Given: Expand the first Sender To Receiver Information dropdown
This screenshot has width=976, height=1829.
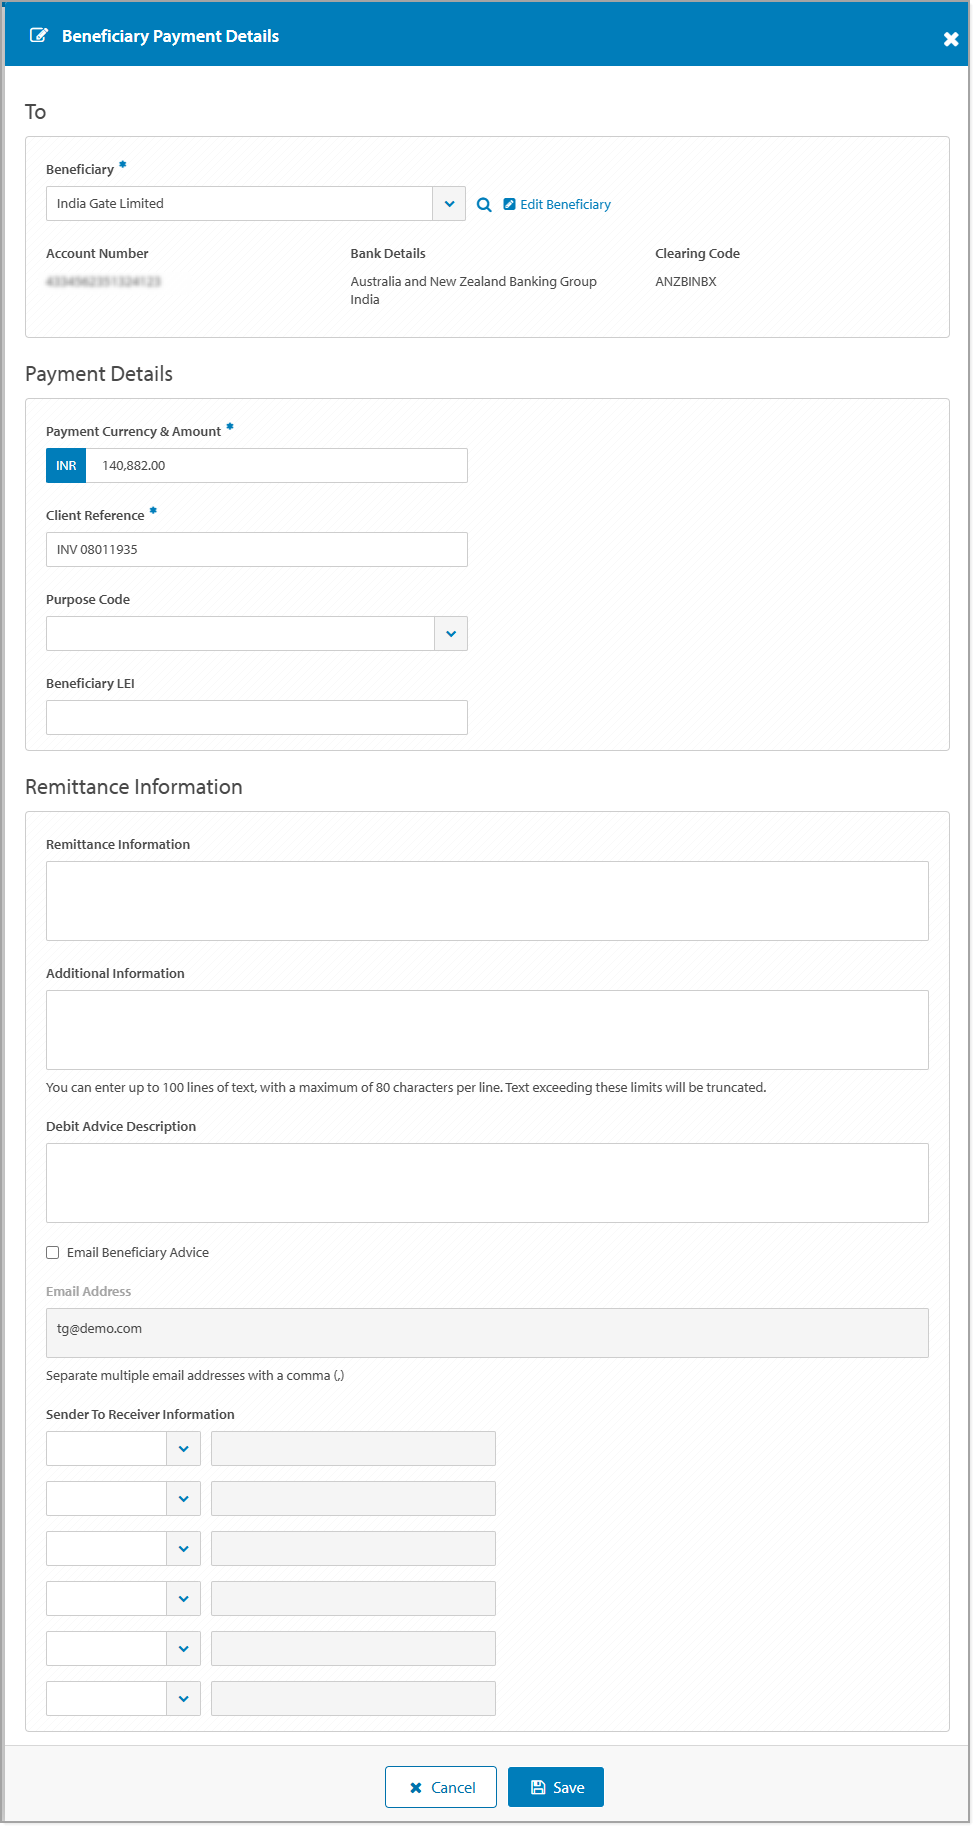Looking at the screenshot, I should 183,1448.
